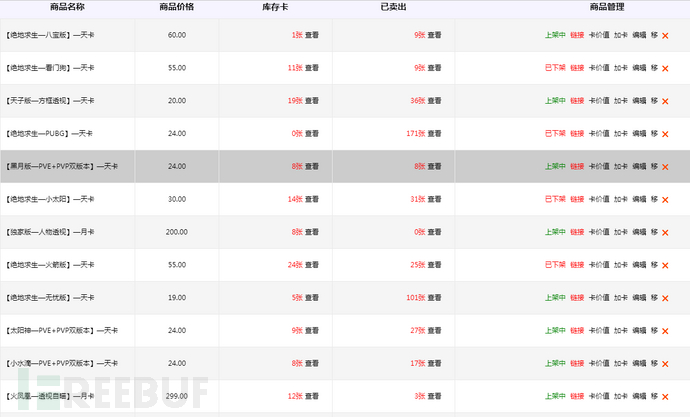
Task: Toggle 已下架 status for 小太阳 row
Action: click(x=555, y=199)
